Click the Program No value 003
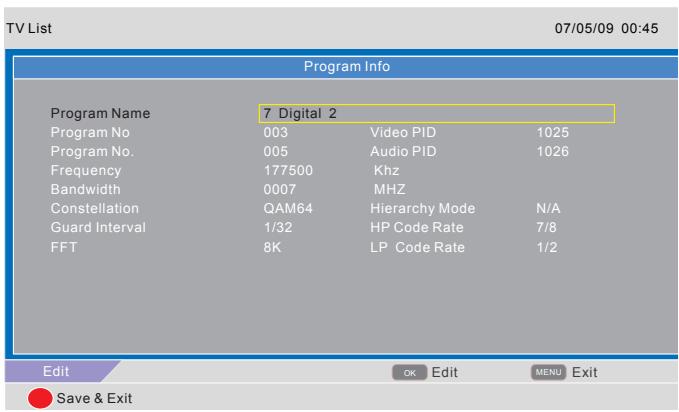The image size is (679, 412). [275, 133]
